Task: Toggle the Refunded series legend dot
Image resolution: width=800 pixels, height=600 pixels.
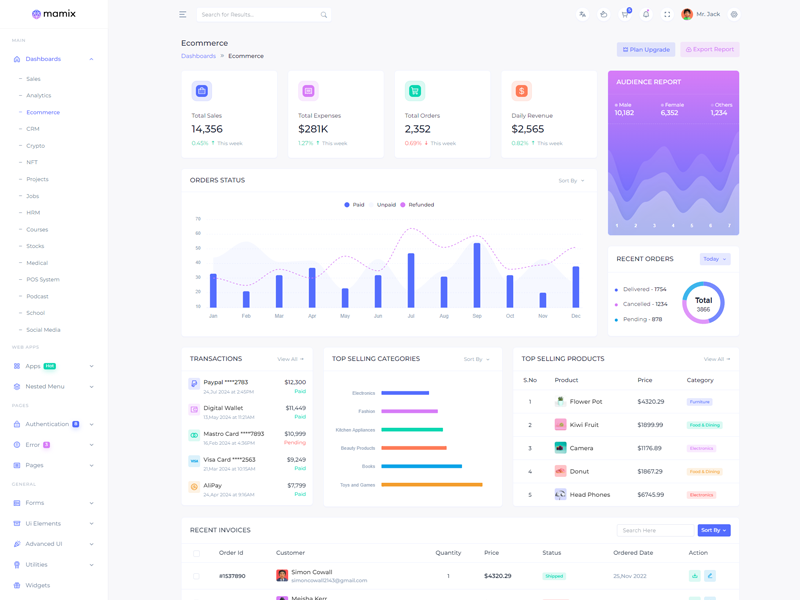Action: pyautogui.click(x=403, y=205)
